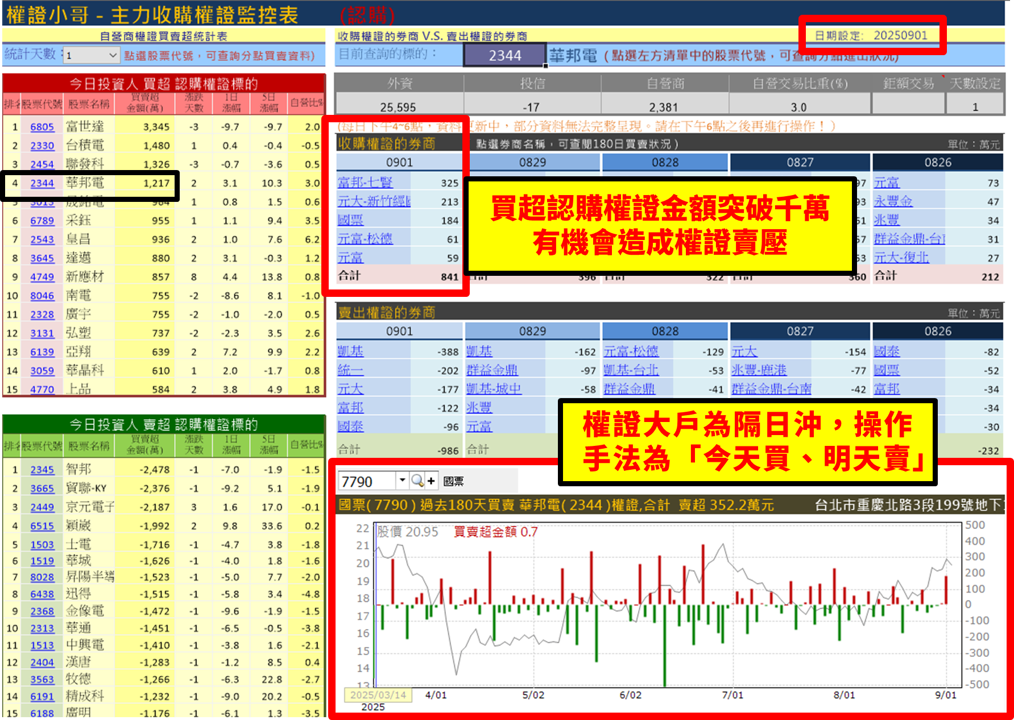
Task: Open stock code 6805 富世達 link
Action: click(42, 127)
